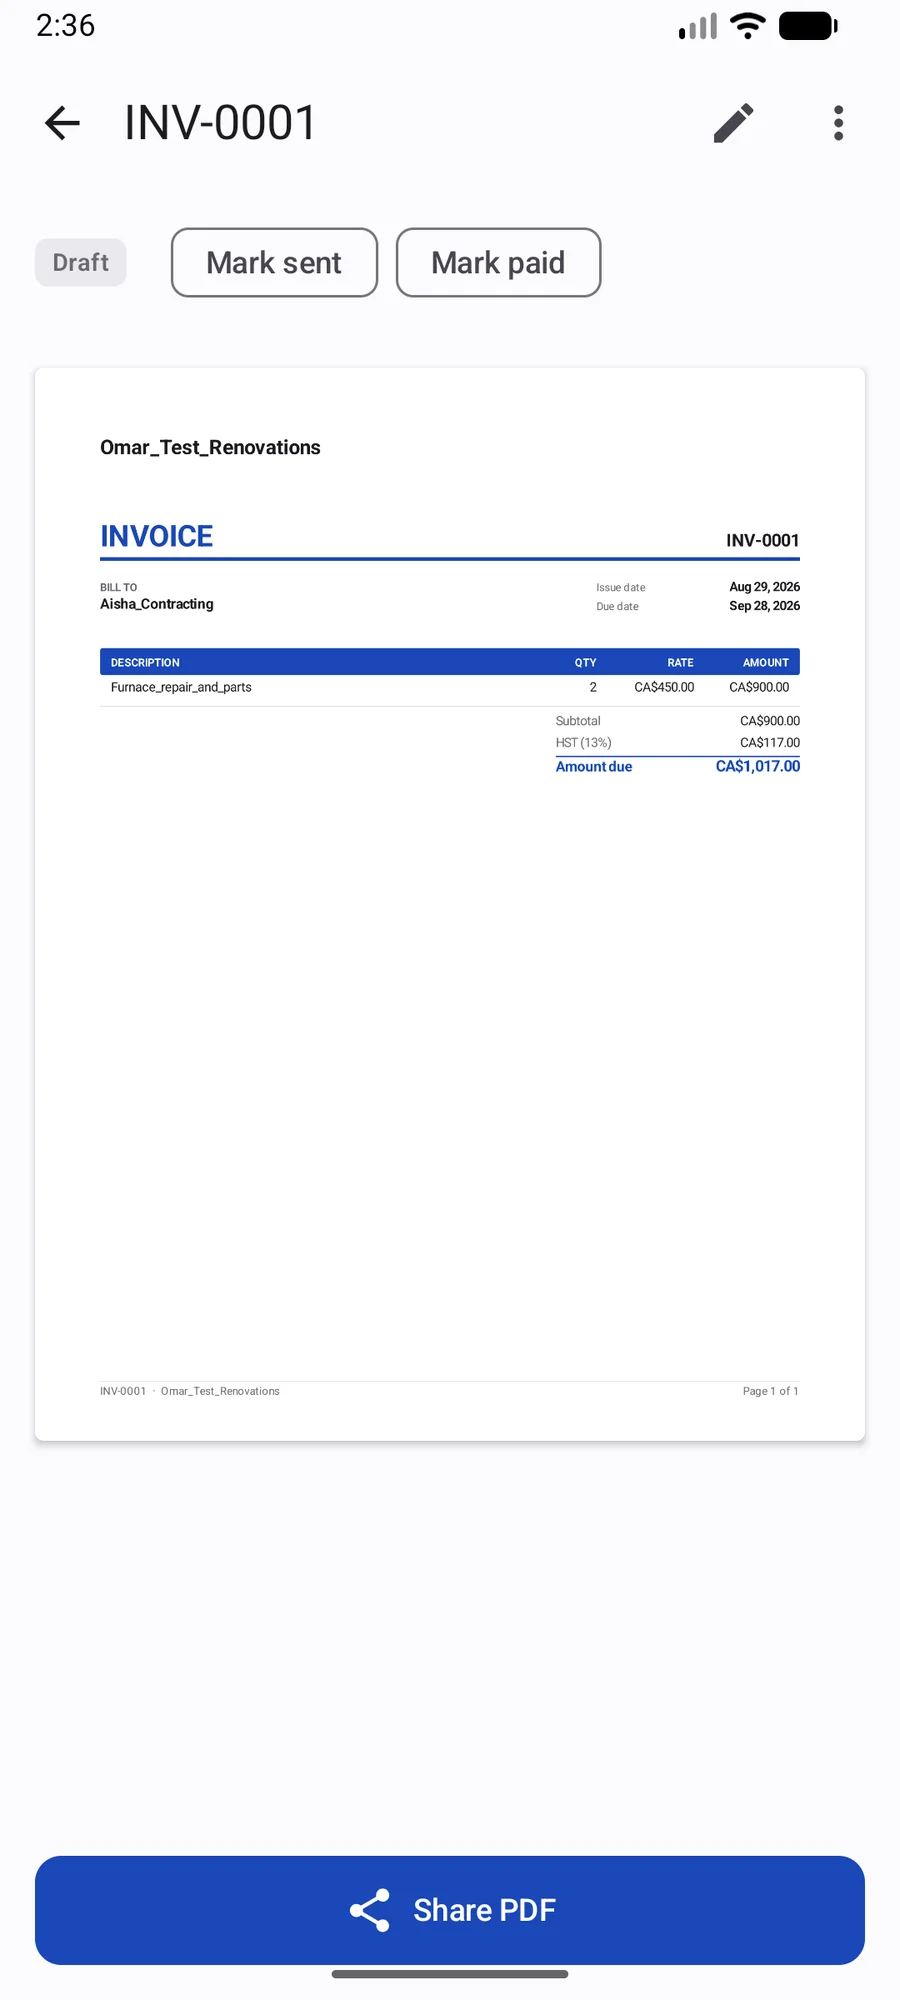Select the Omar_Test_Renovations company name
The width and height of the screenshot is (900, 2000).
tap(210, 447)
